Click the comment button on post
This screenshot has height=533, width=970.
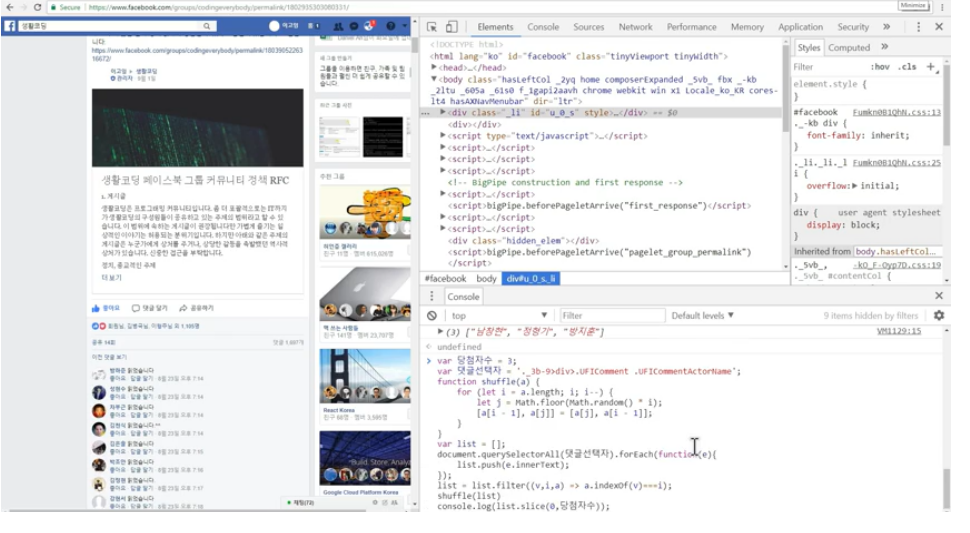[150, 308]
